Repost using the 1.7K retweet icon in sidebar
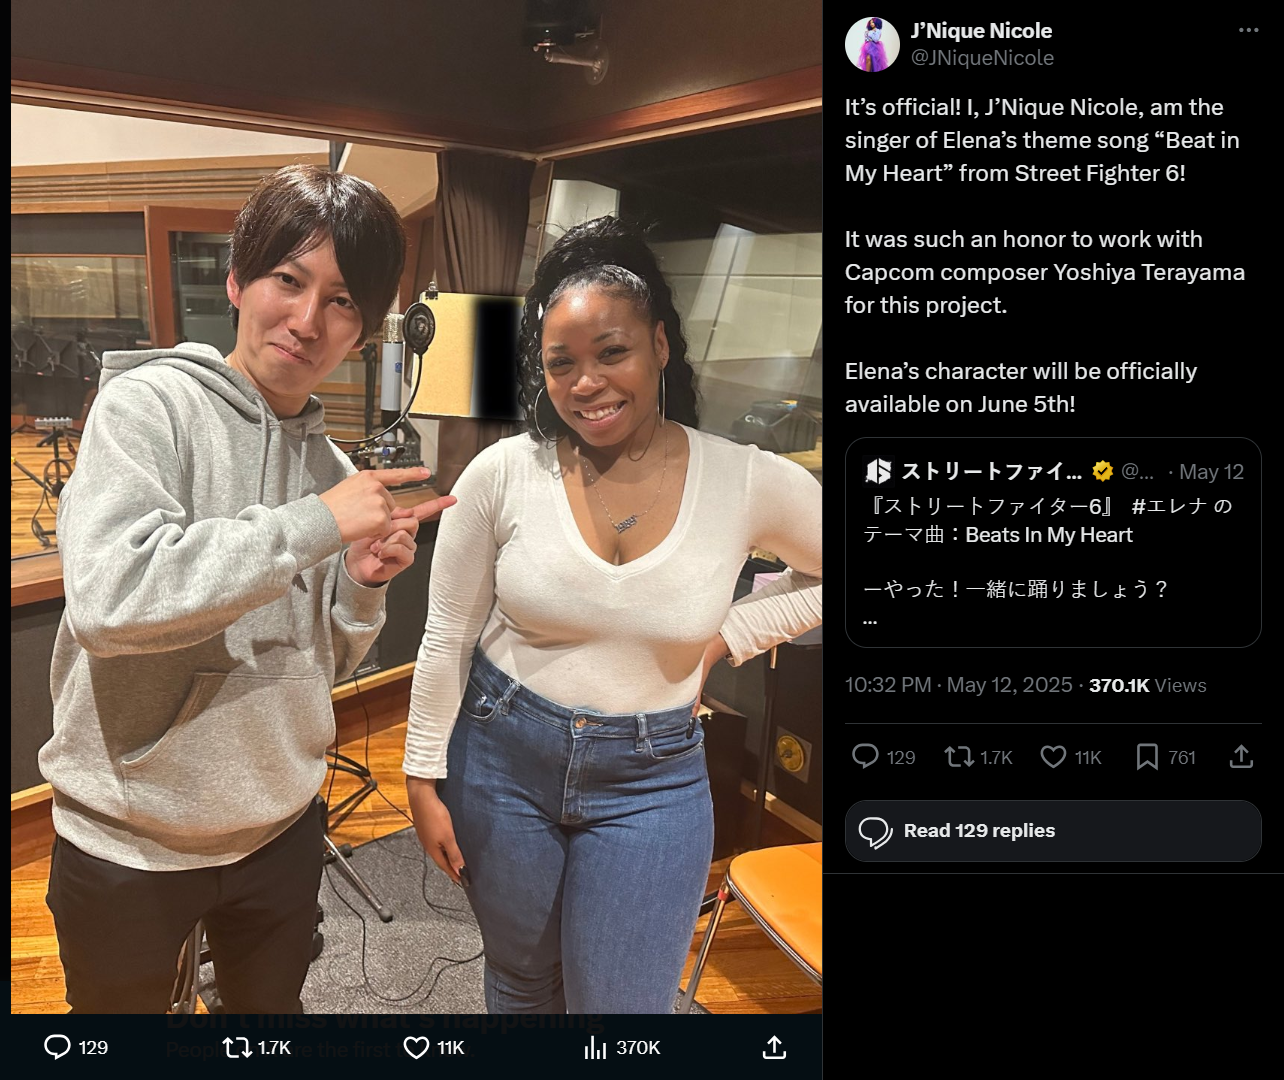The image size is (1284, 1080). click(959, 756)
